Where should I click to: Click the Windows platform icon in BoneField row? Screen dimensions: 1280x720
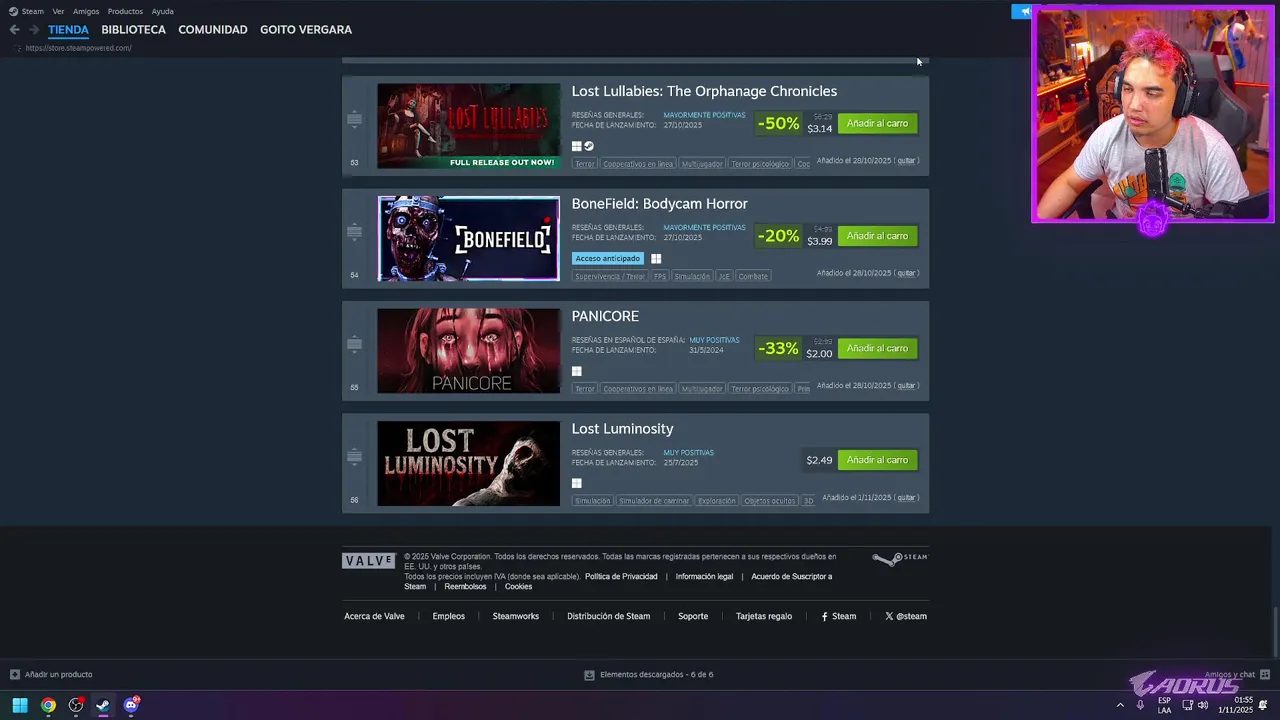pos(656,258)
